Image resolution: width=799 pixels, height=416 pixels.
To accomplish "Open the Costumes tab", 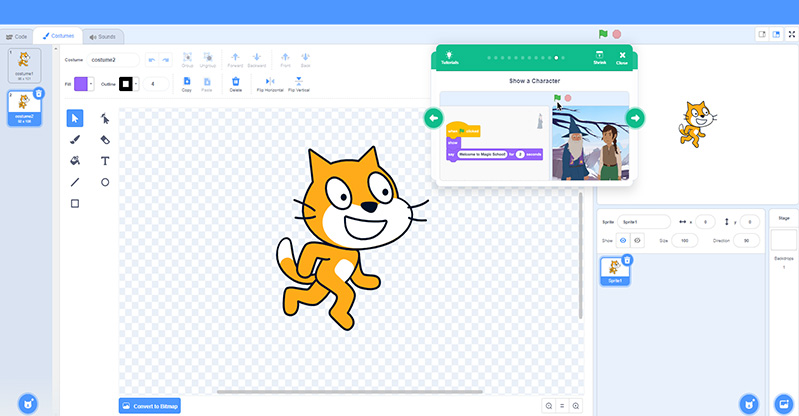I will [58, 36].
